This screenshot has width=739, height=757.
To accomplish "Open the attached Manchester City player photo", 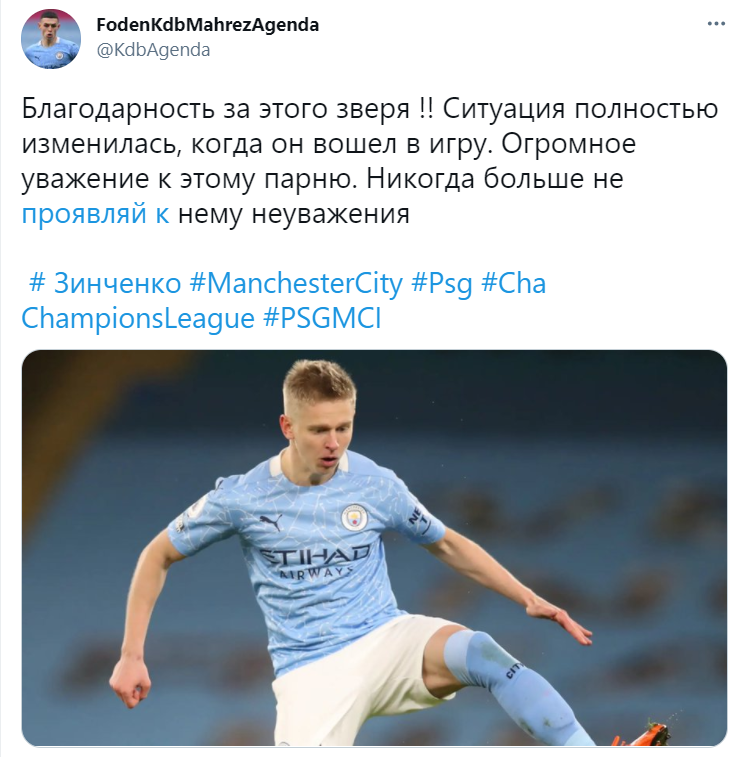I will tap(374, 548).
